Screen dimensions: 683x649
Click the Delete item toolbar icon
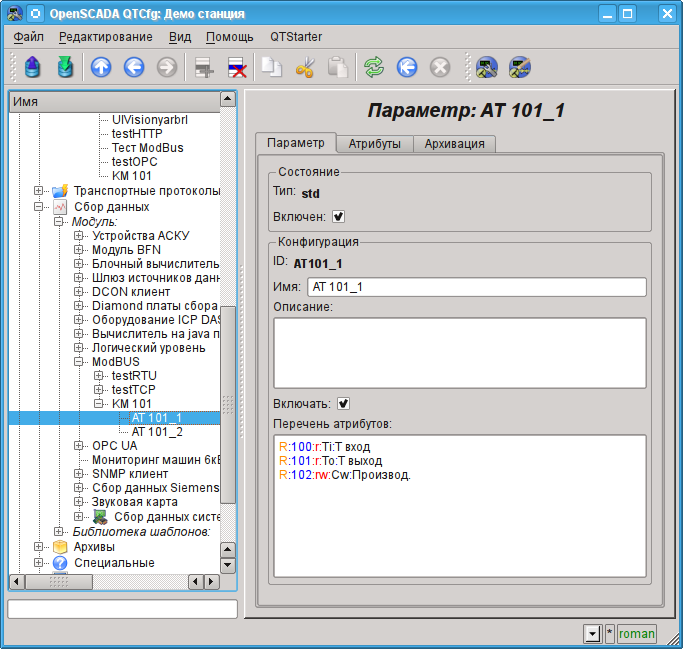pyautogui.click(x=238, y=67)
